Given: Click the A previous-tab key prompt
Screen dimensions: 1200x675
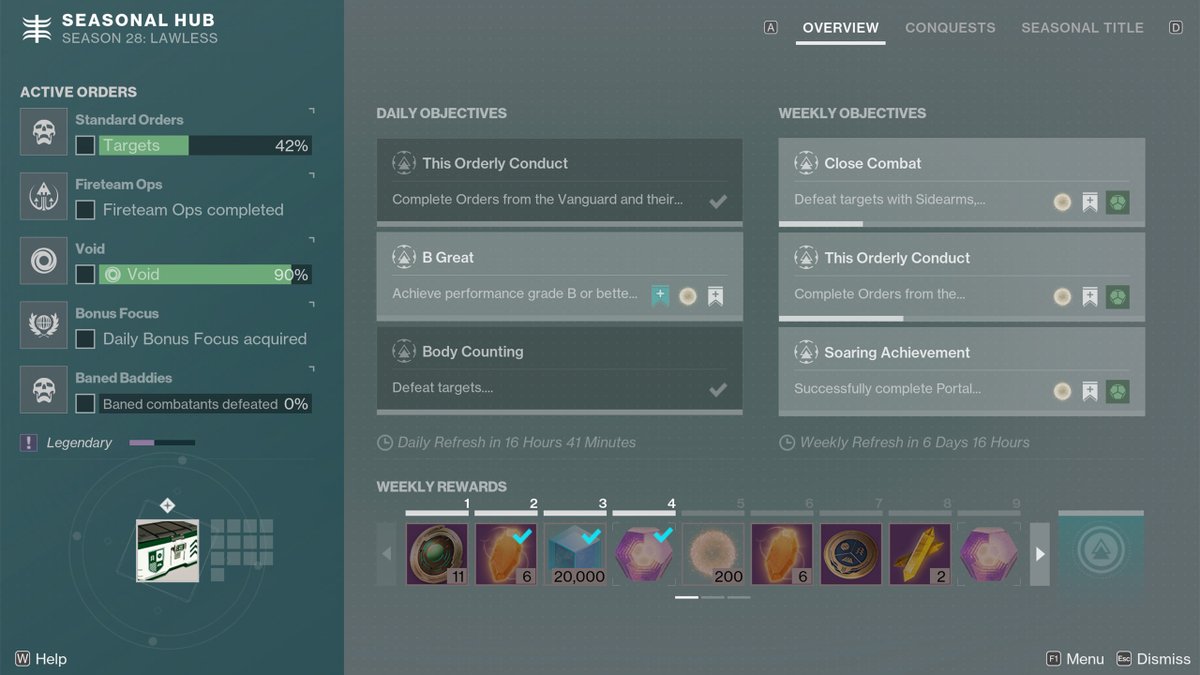Looking at the screenshot, I should (x=770, y=28).
